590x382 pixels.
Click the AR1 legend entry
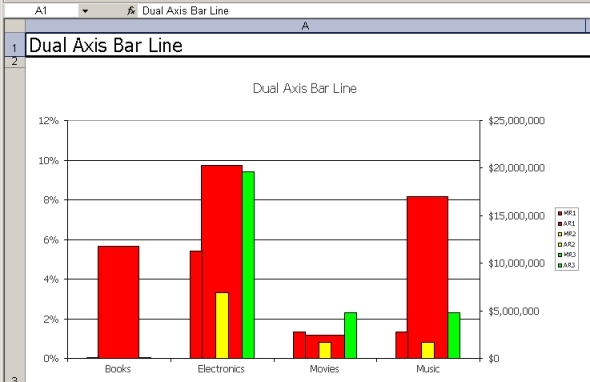[567, 224]
